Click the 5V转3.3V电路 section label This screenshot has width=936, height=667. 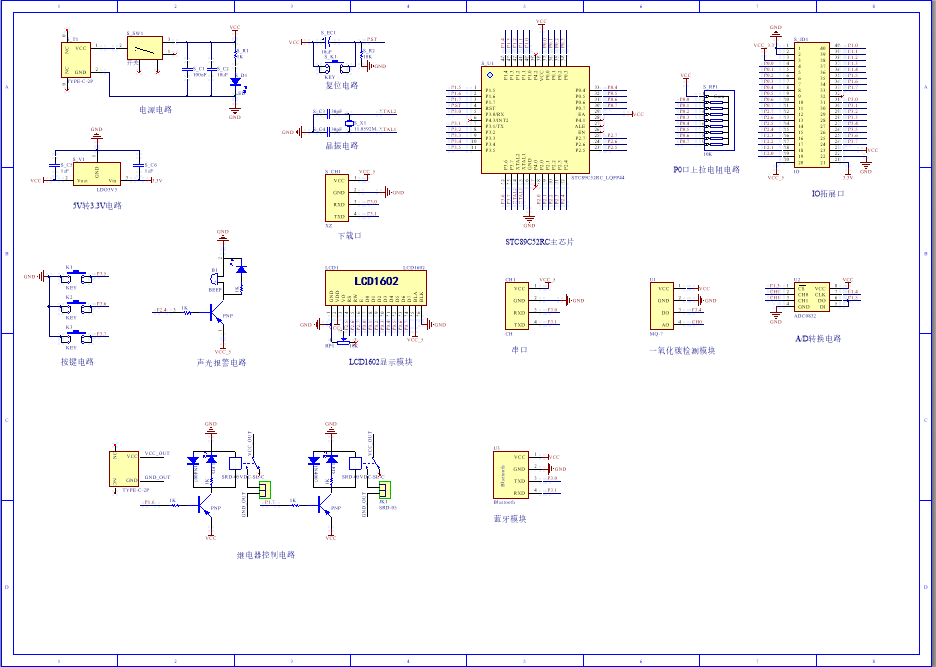coord(96,205)
